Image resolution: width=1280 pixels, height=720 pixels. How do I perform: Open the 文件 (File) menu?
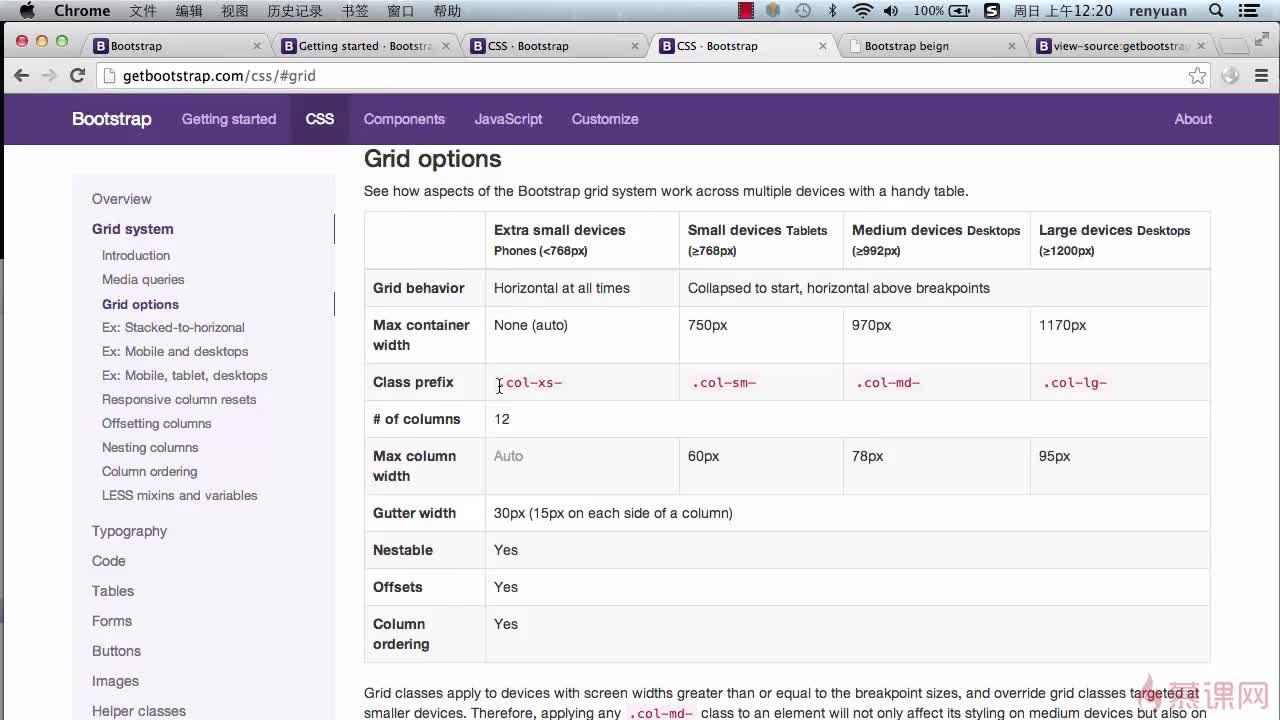[x=143, y=11]
